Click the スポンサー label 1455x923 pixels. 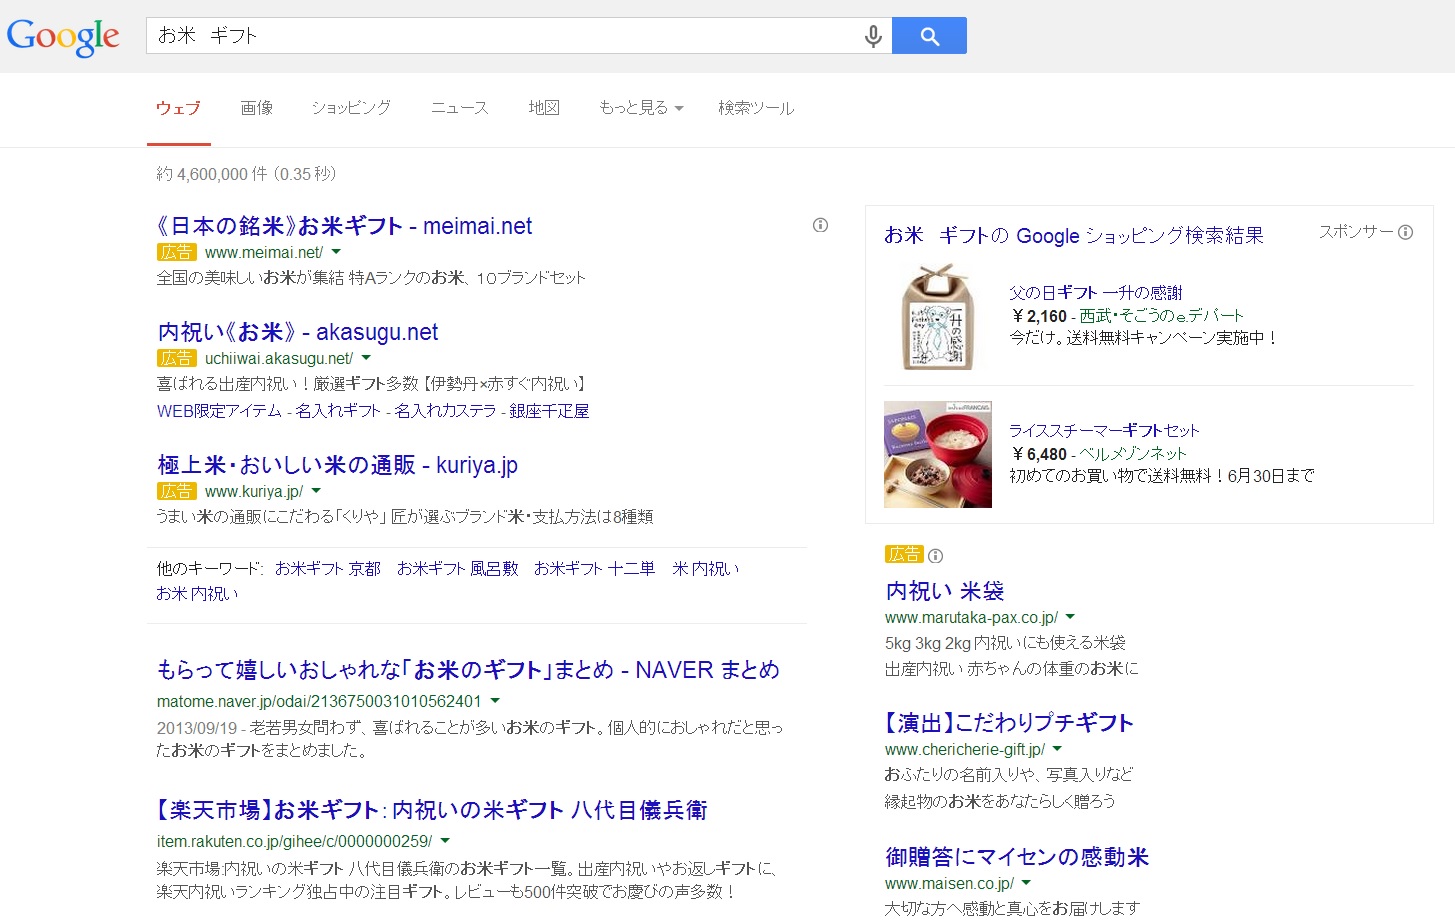point(1356,232)
